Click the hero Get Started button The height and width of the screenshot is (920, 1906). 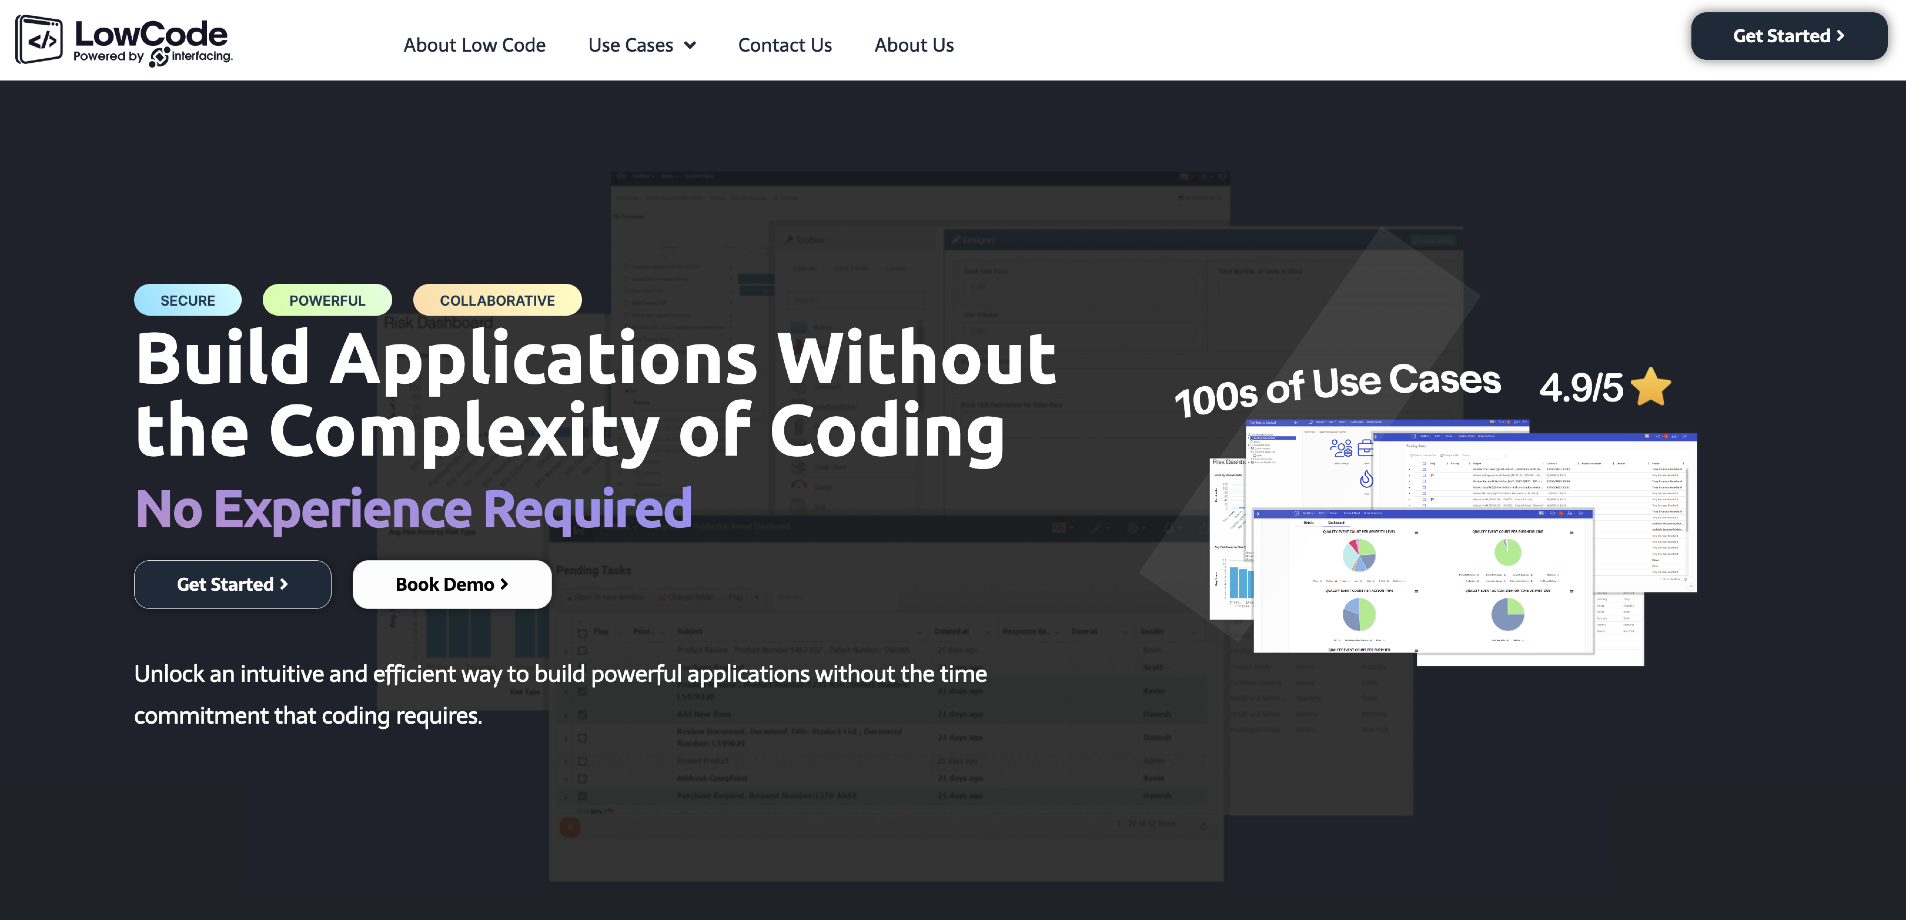[232, 584]
